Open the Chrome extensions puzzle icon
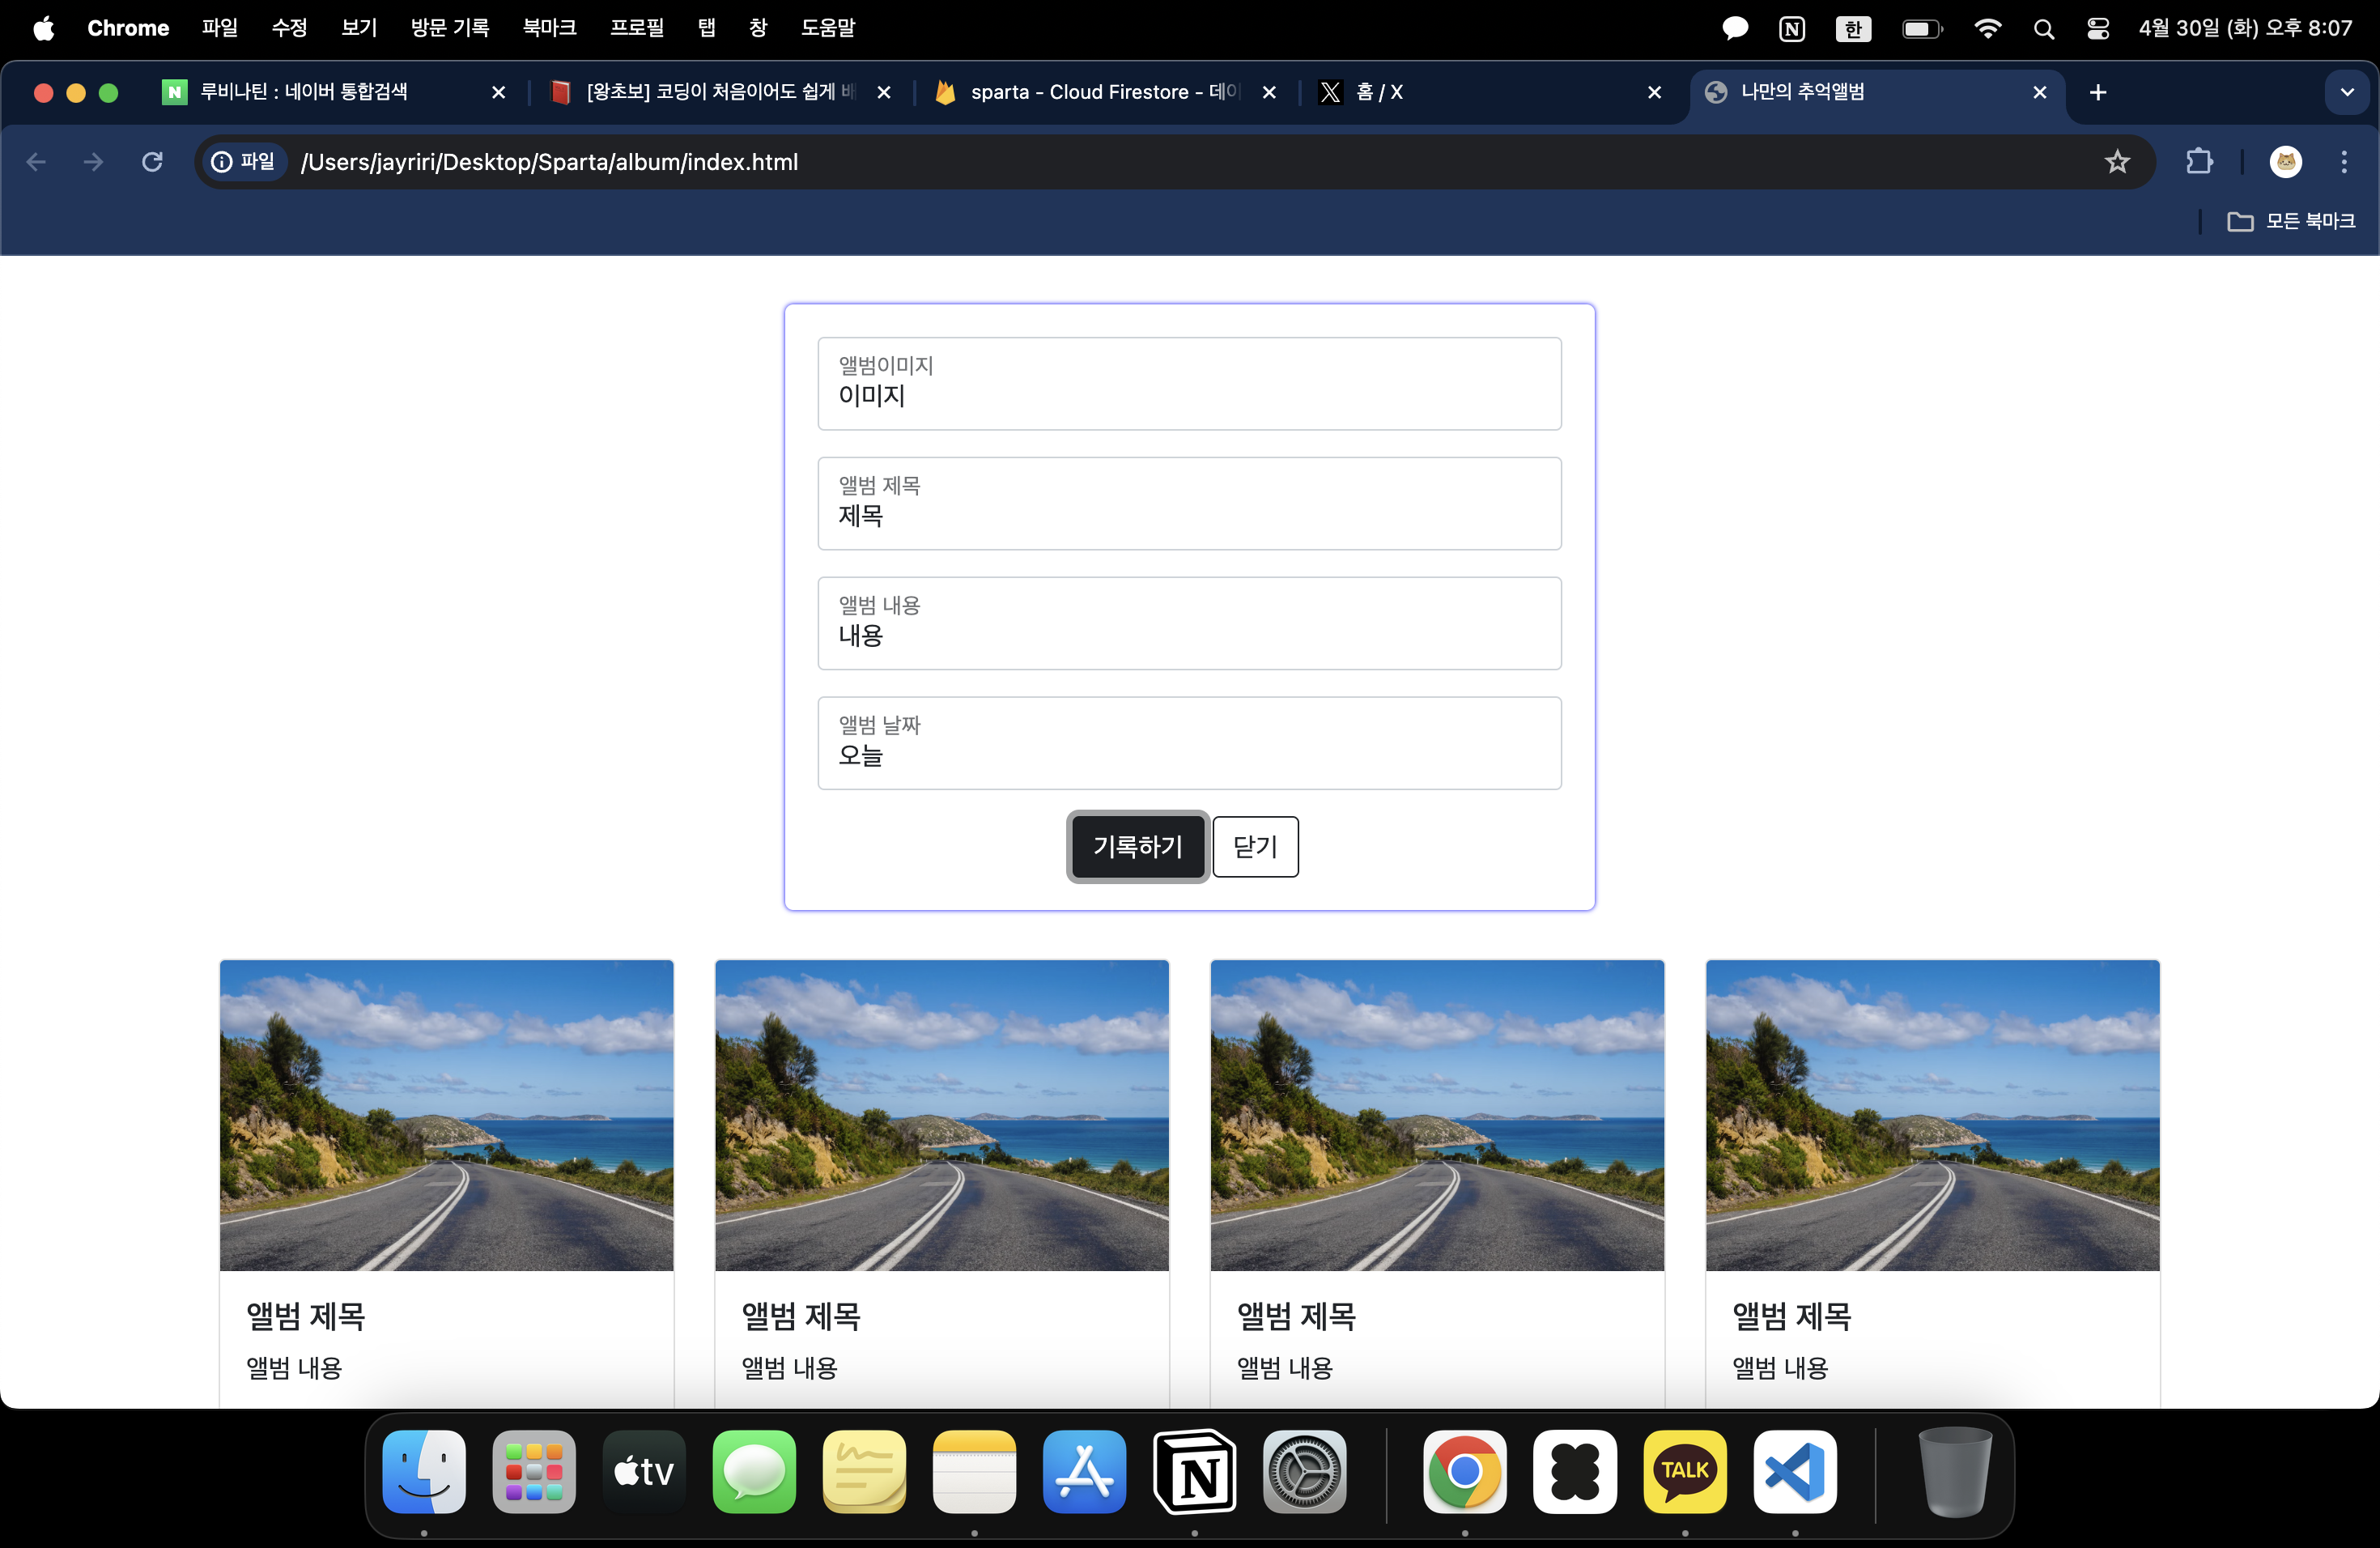Viewport: 2380px width, 1548px height. (x=2199, y=162)
